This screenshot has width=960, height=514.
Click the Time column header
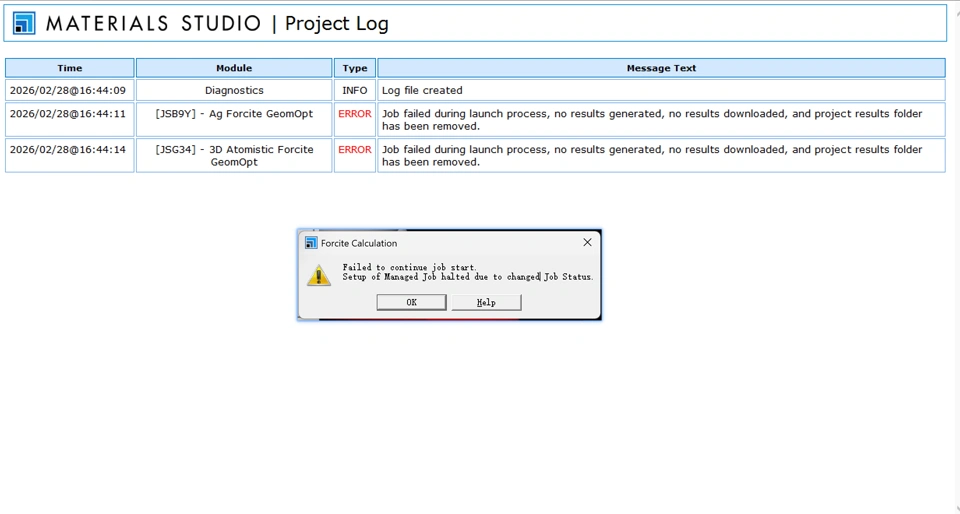tap(70, 68)
